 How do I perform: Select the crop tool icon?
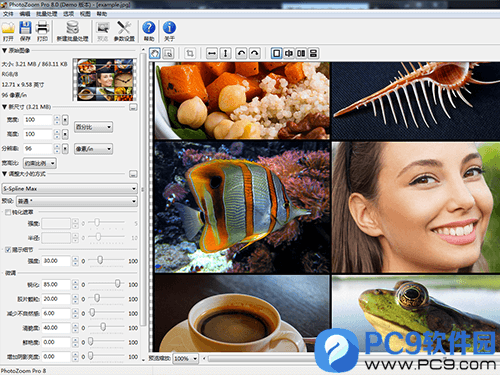(x=190, y=53)
